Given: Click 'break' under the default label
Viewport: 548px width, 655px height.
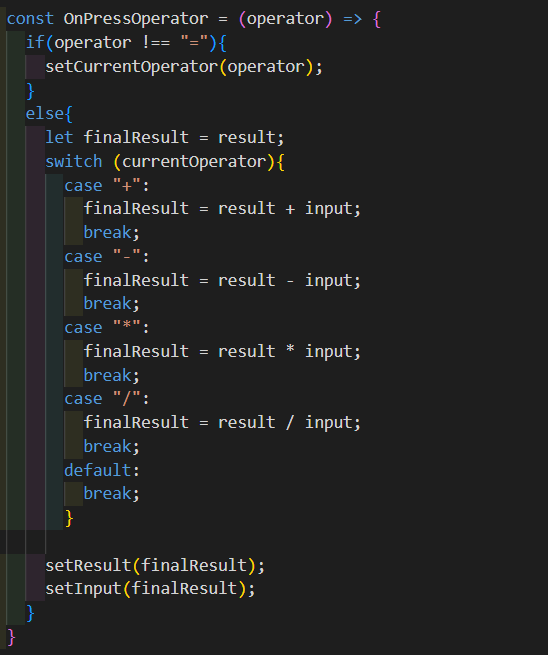Looking at the screenshot, I should coord(107,493).
